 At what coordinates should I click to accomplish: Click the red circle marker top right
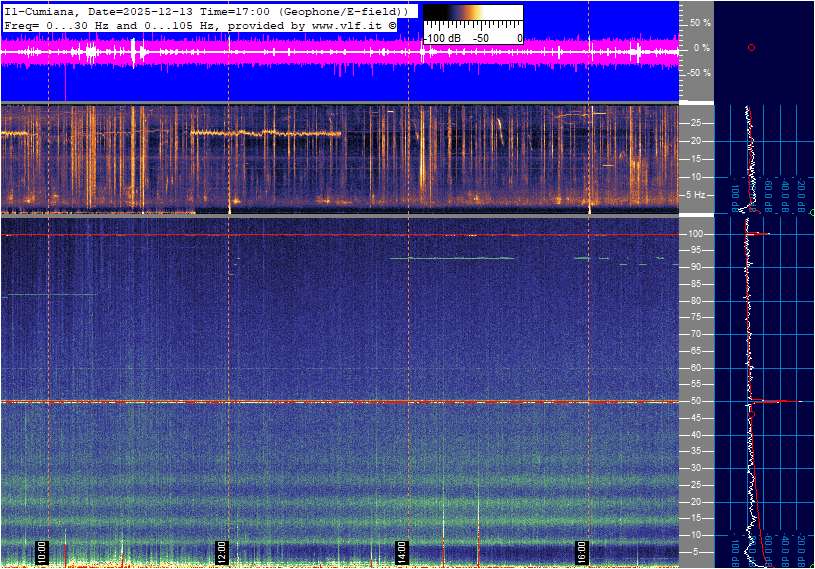point(751,47)
